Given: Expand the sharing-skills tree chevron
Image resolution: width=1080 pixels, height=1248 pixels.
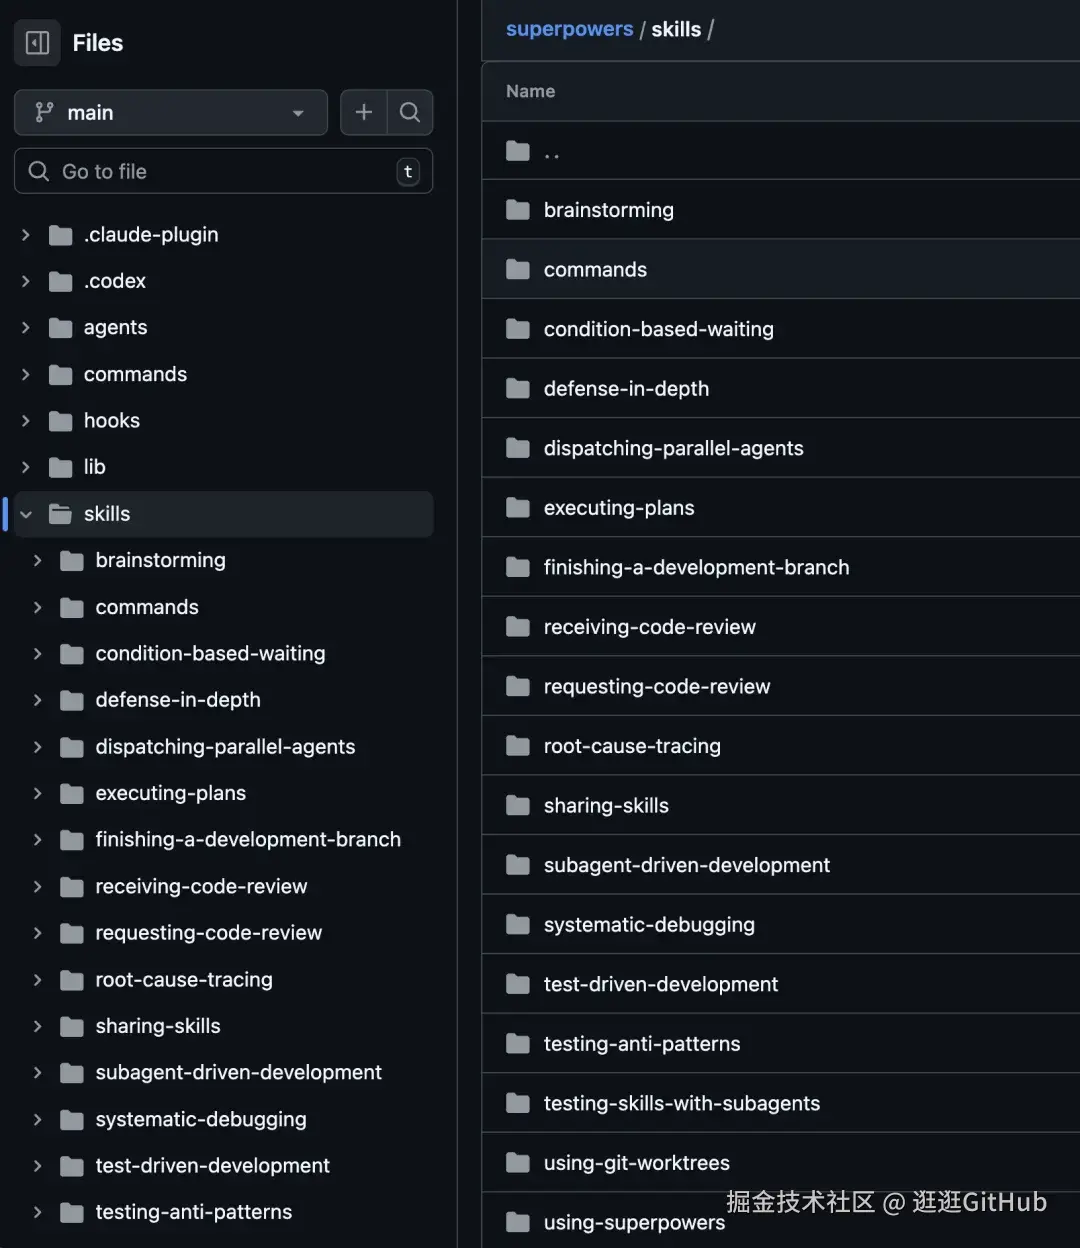Looking at the screenshot, I should click(x=38, y=1026).
